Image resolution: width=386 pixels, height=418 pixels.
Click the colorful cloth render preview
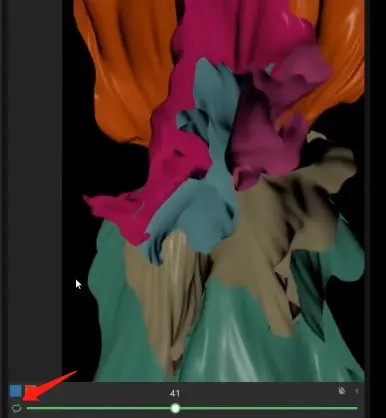tap(213, 191)
